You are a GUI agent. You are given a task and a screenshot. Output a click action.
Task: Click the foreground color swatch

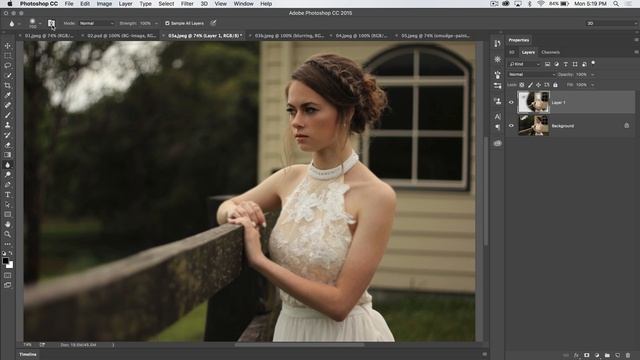point(5,261)
